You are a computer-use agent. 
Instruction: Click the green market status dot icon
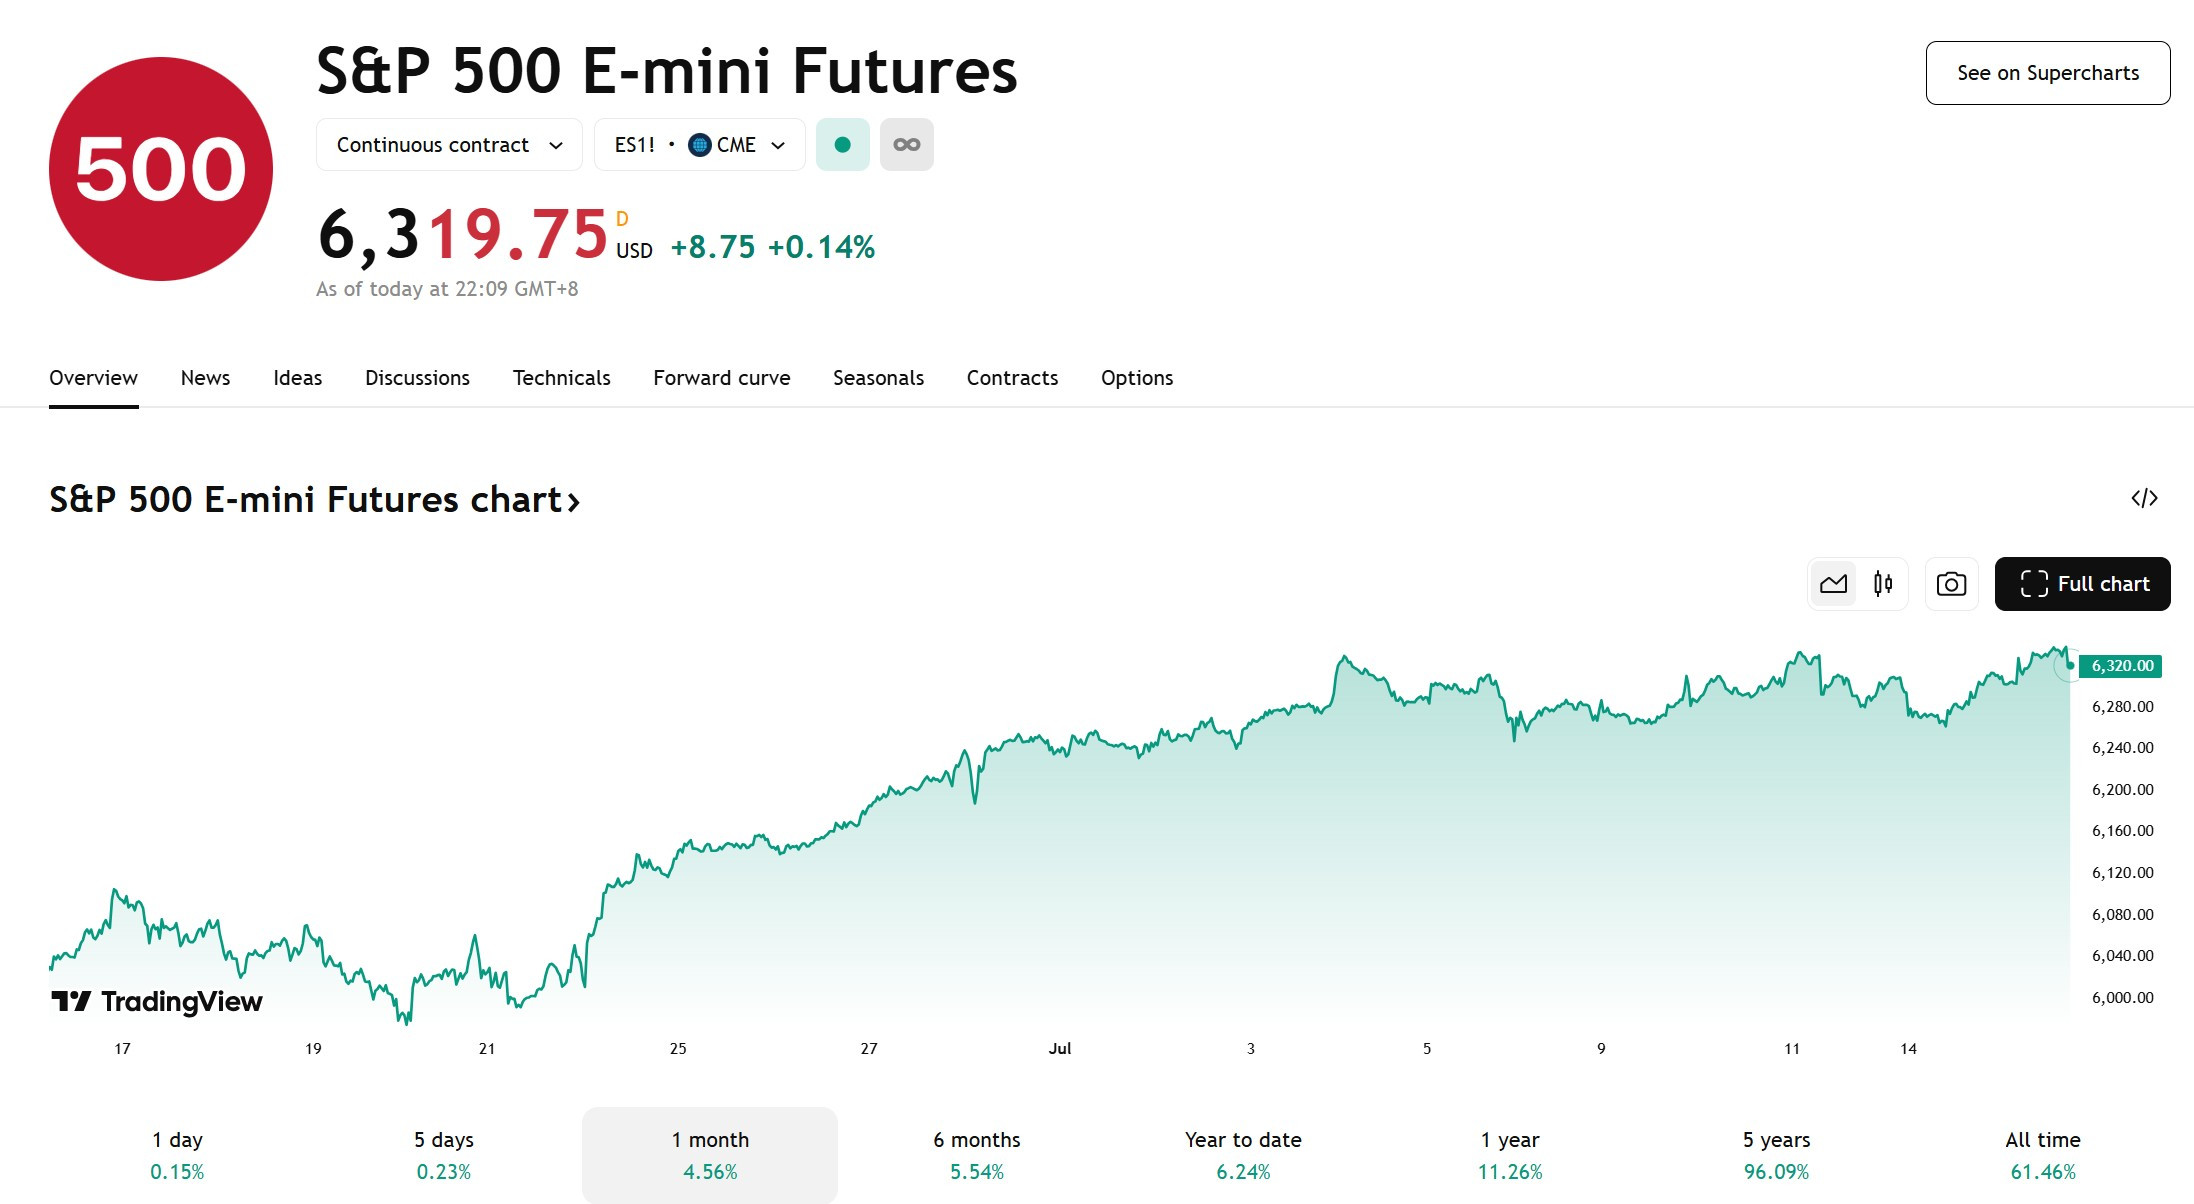point(843,145)
